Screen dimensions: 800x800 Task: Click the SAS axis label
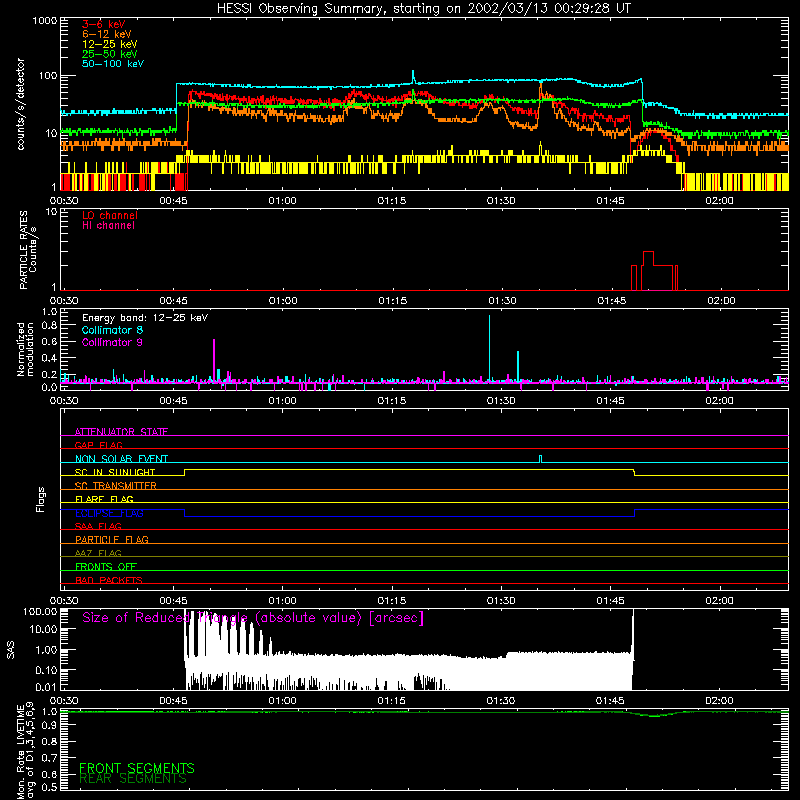pos(10,650)
